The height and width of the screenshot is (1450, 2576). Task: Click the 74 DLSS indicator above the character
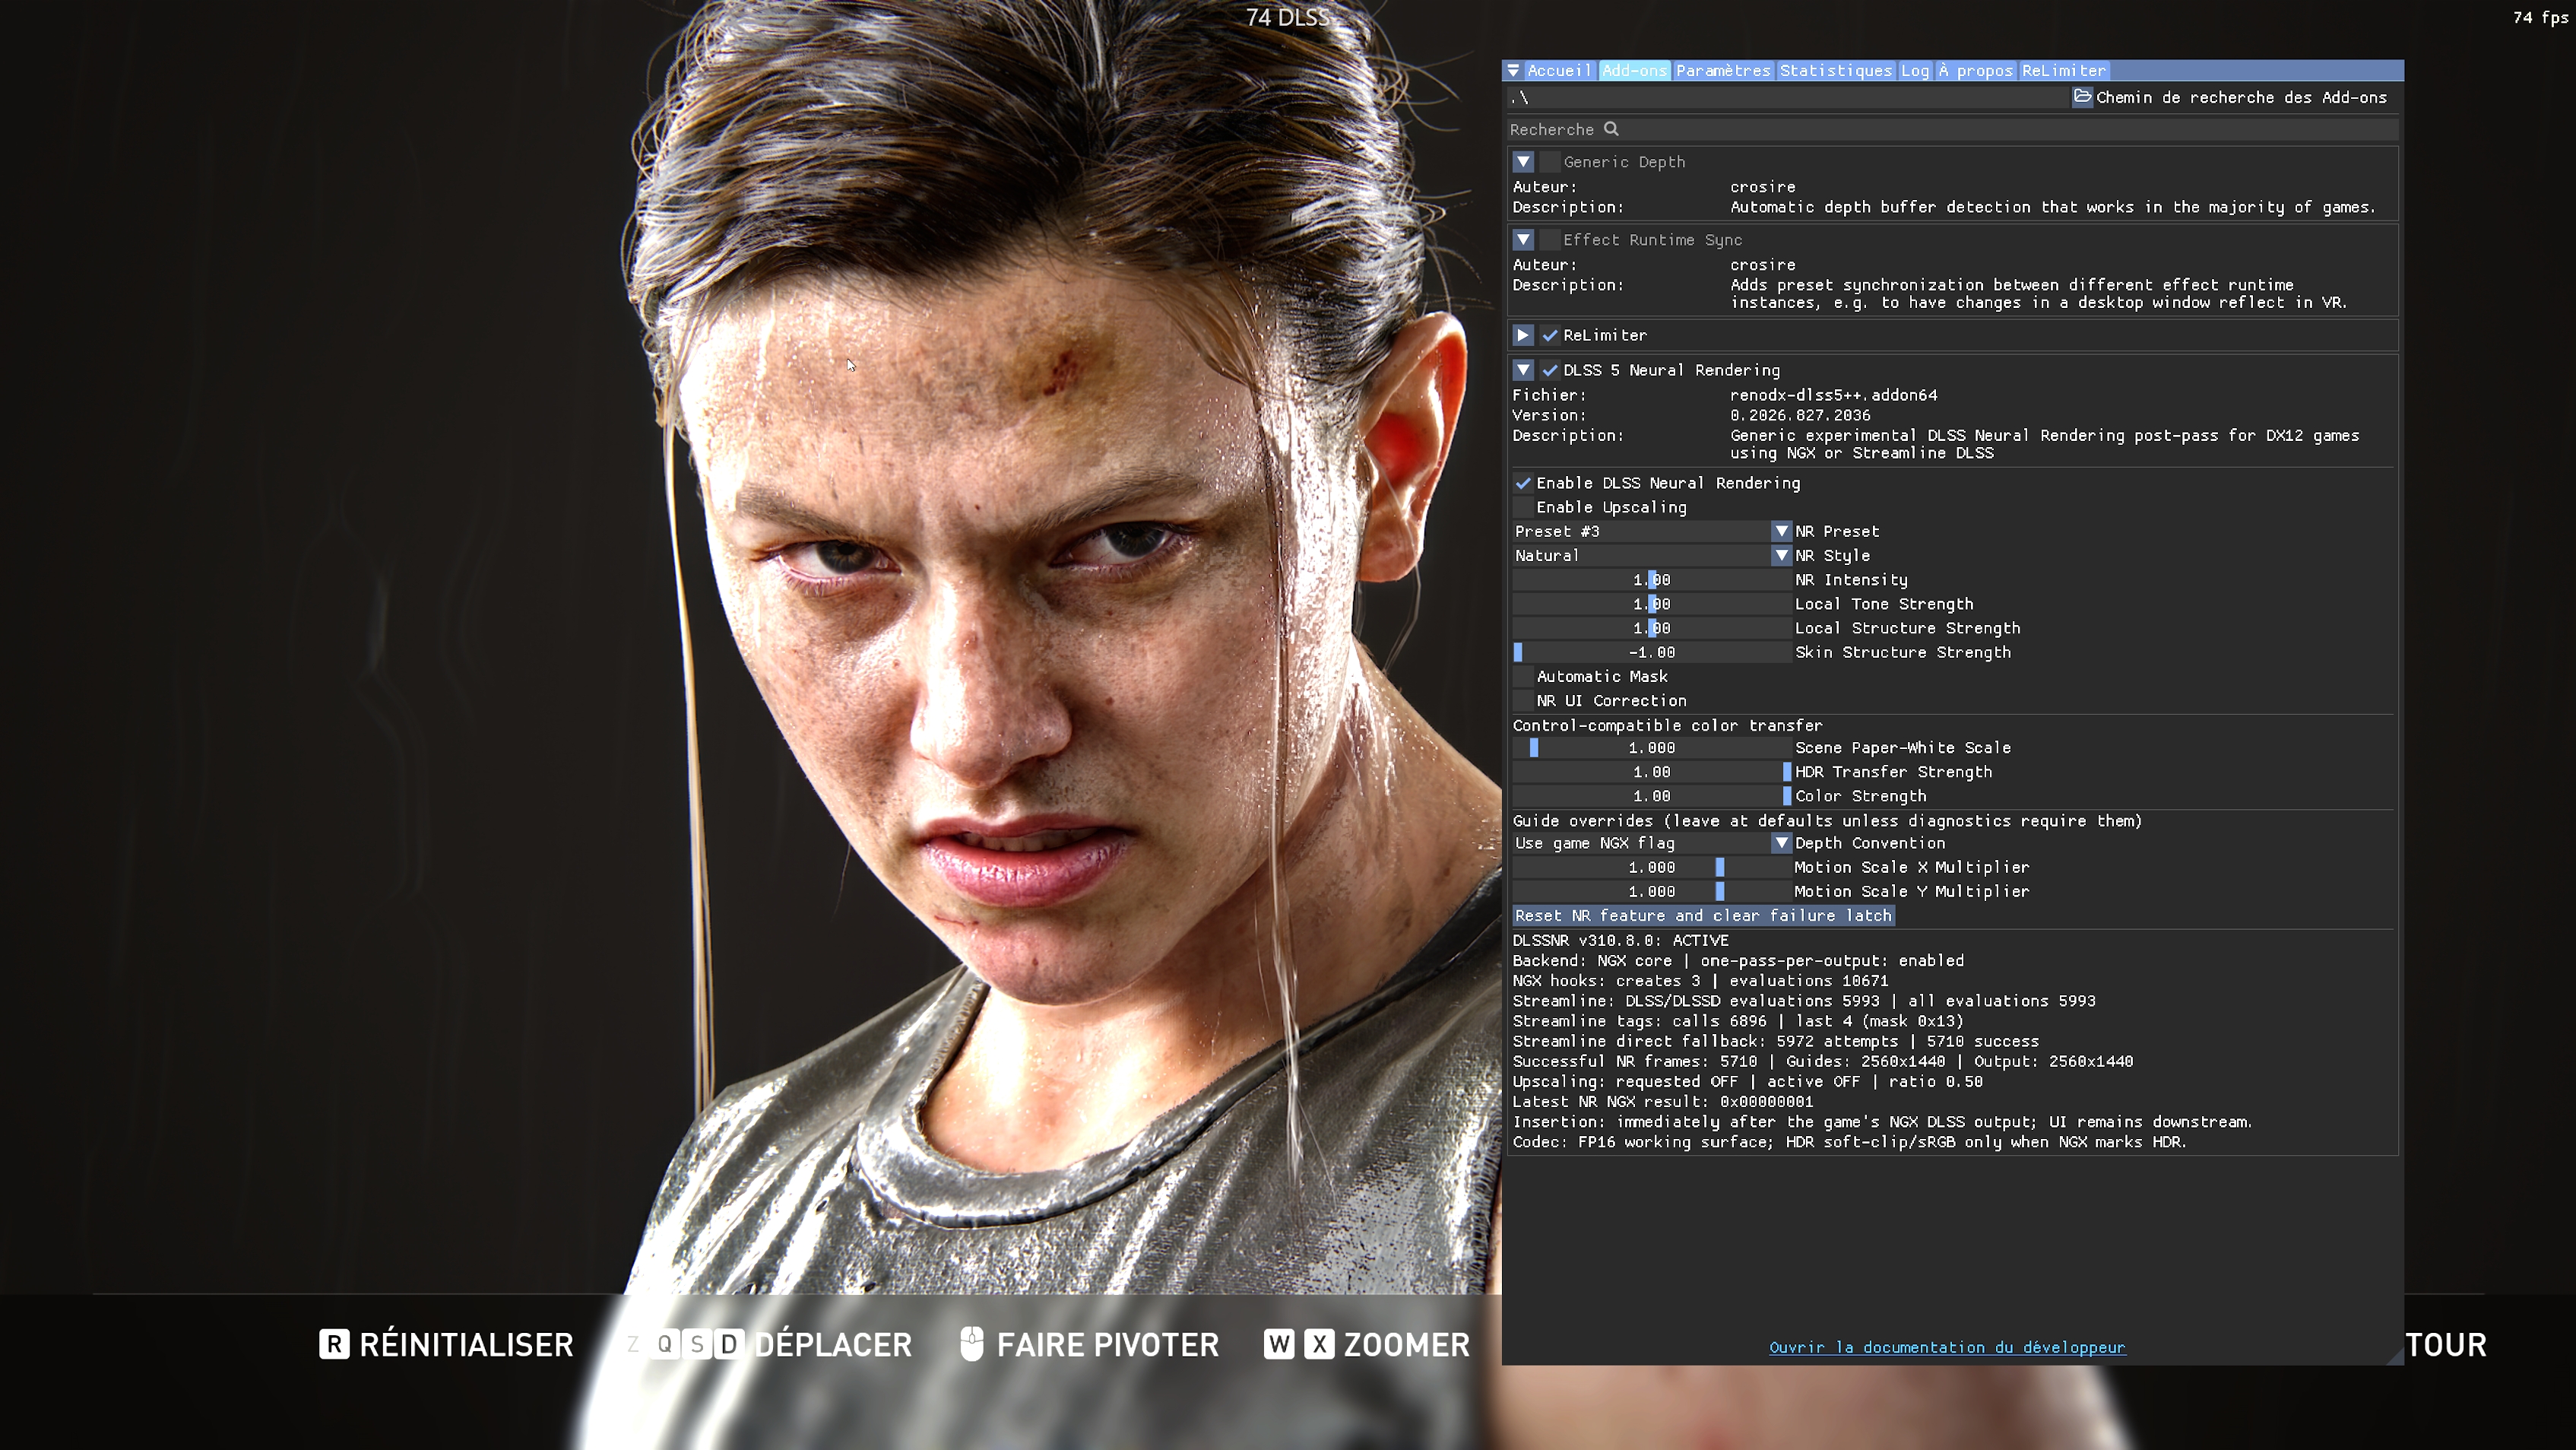click(x=1288, y=17)
